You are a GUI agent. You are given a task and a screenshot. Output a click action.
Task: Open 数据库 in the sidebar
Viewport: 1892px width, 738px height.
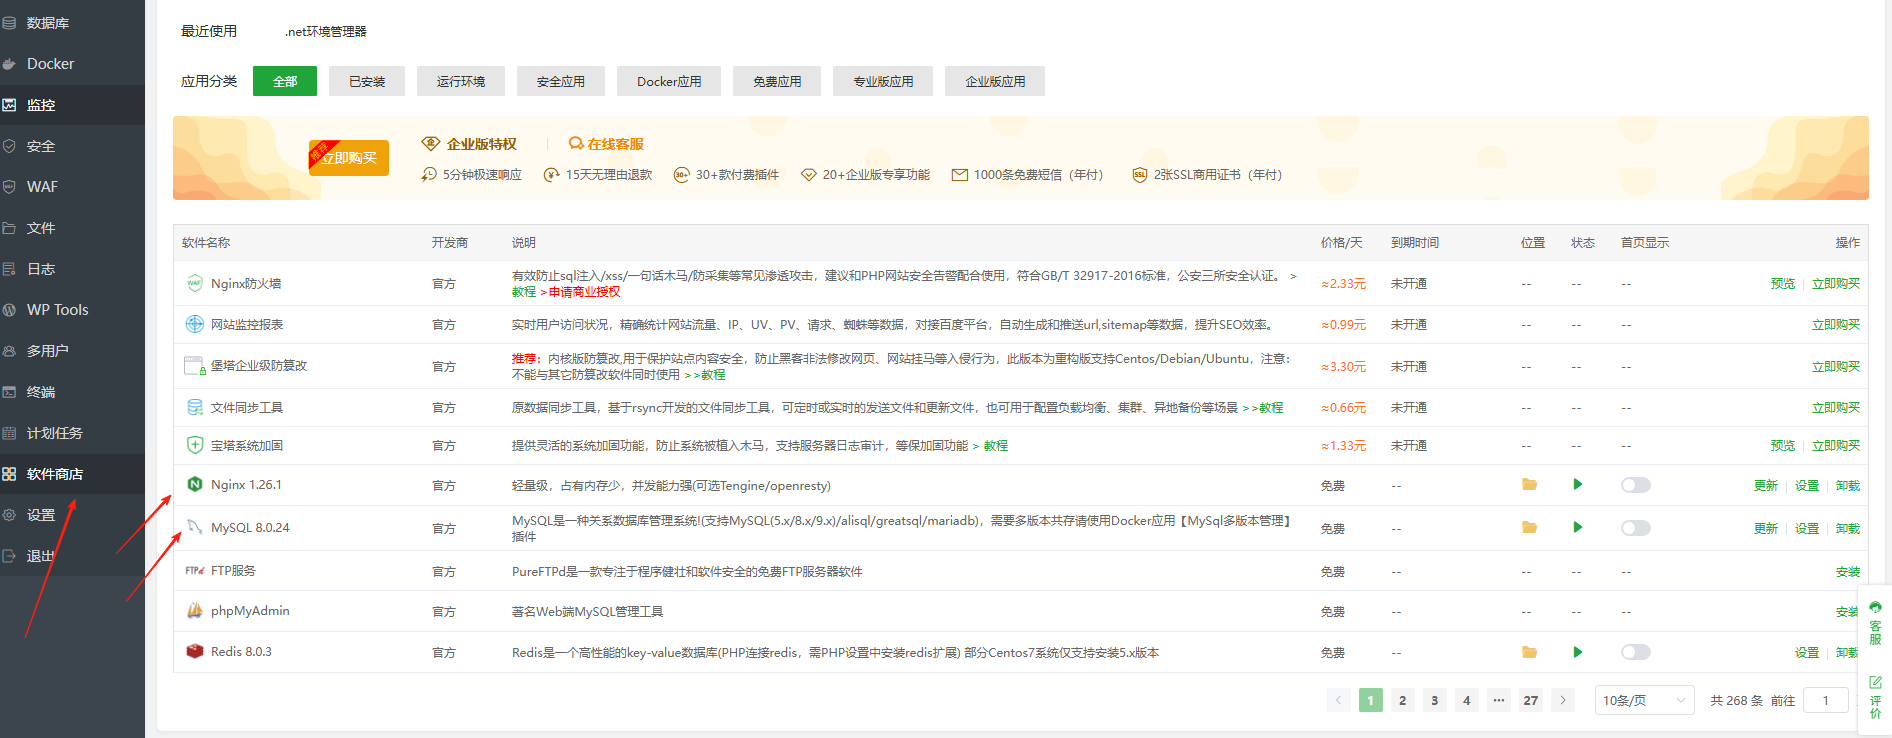pos(72,23)
